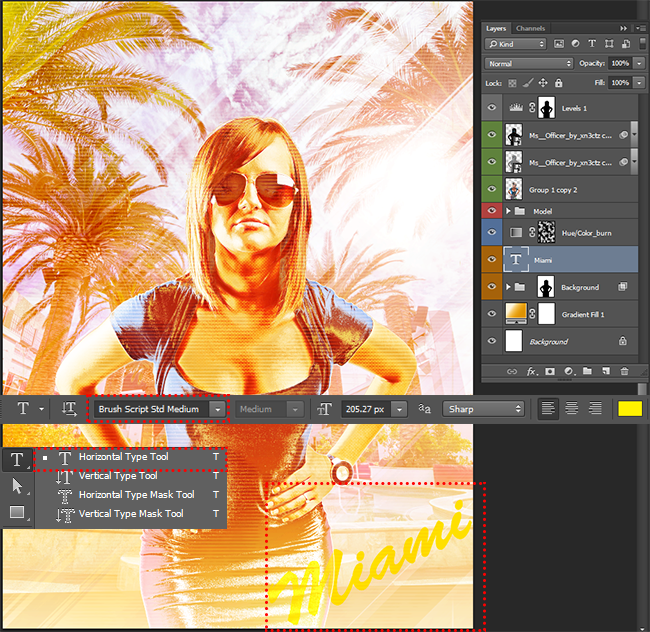Image resolution: width=650 pixels, height=632 pixels.
Task: Open the Normal blend mode dropdown
Action: [x=528, y=63]
